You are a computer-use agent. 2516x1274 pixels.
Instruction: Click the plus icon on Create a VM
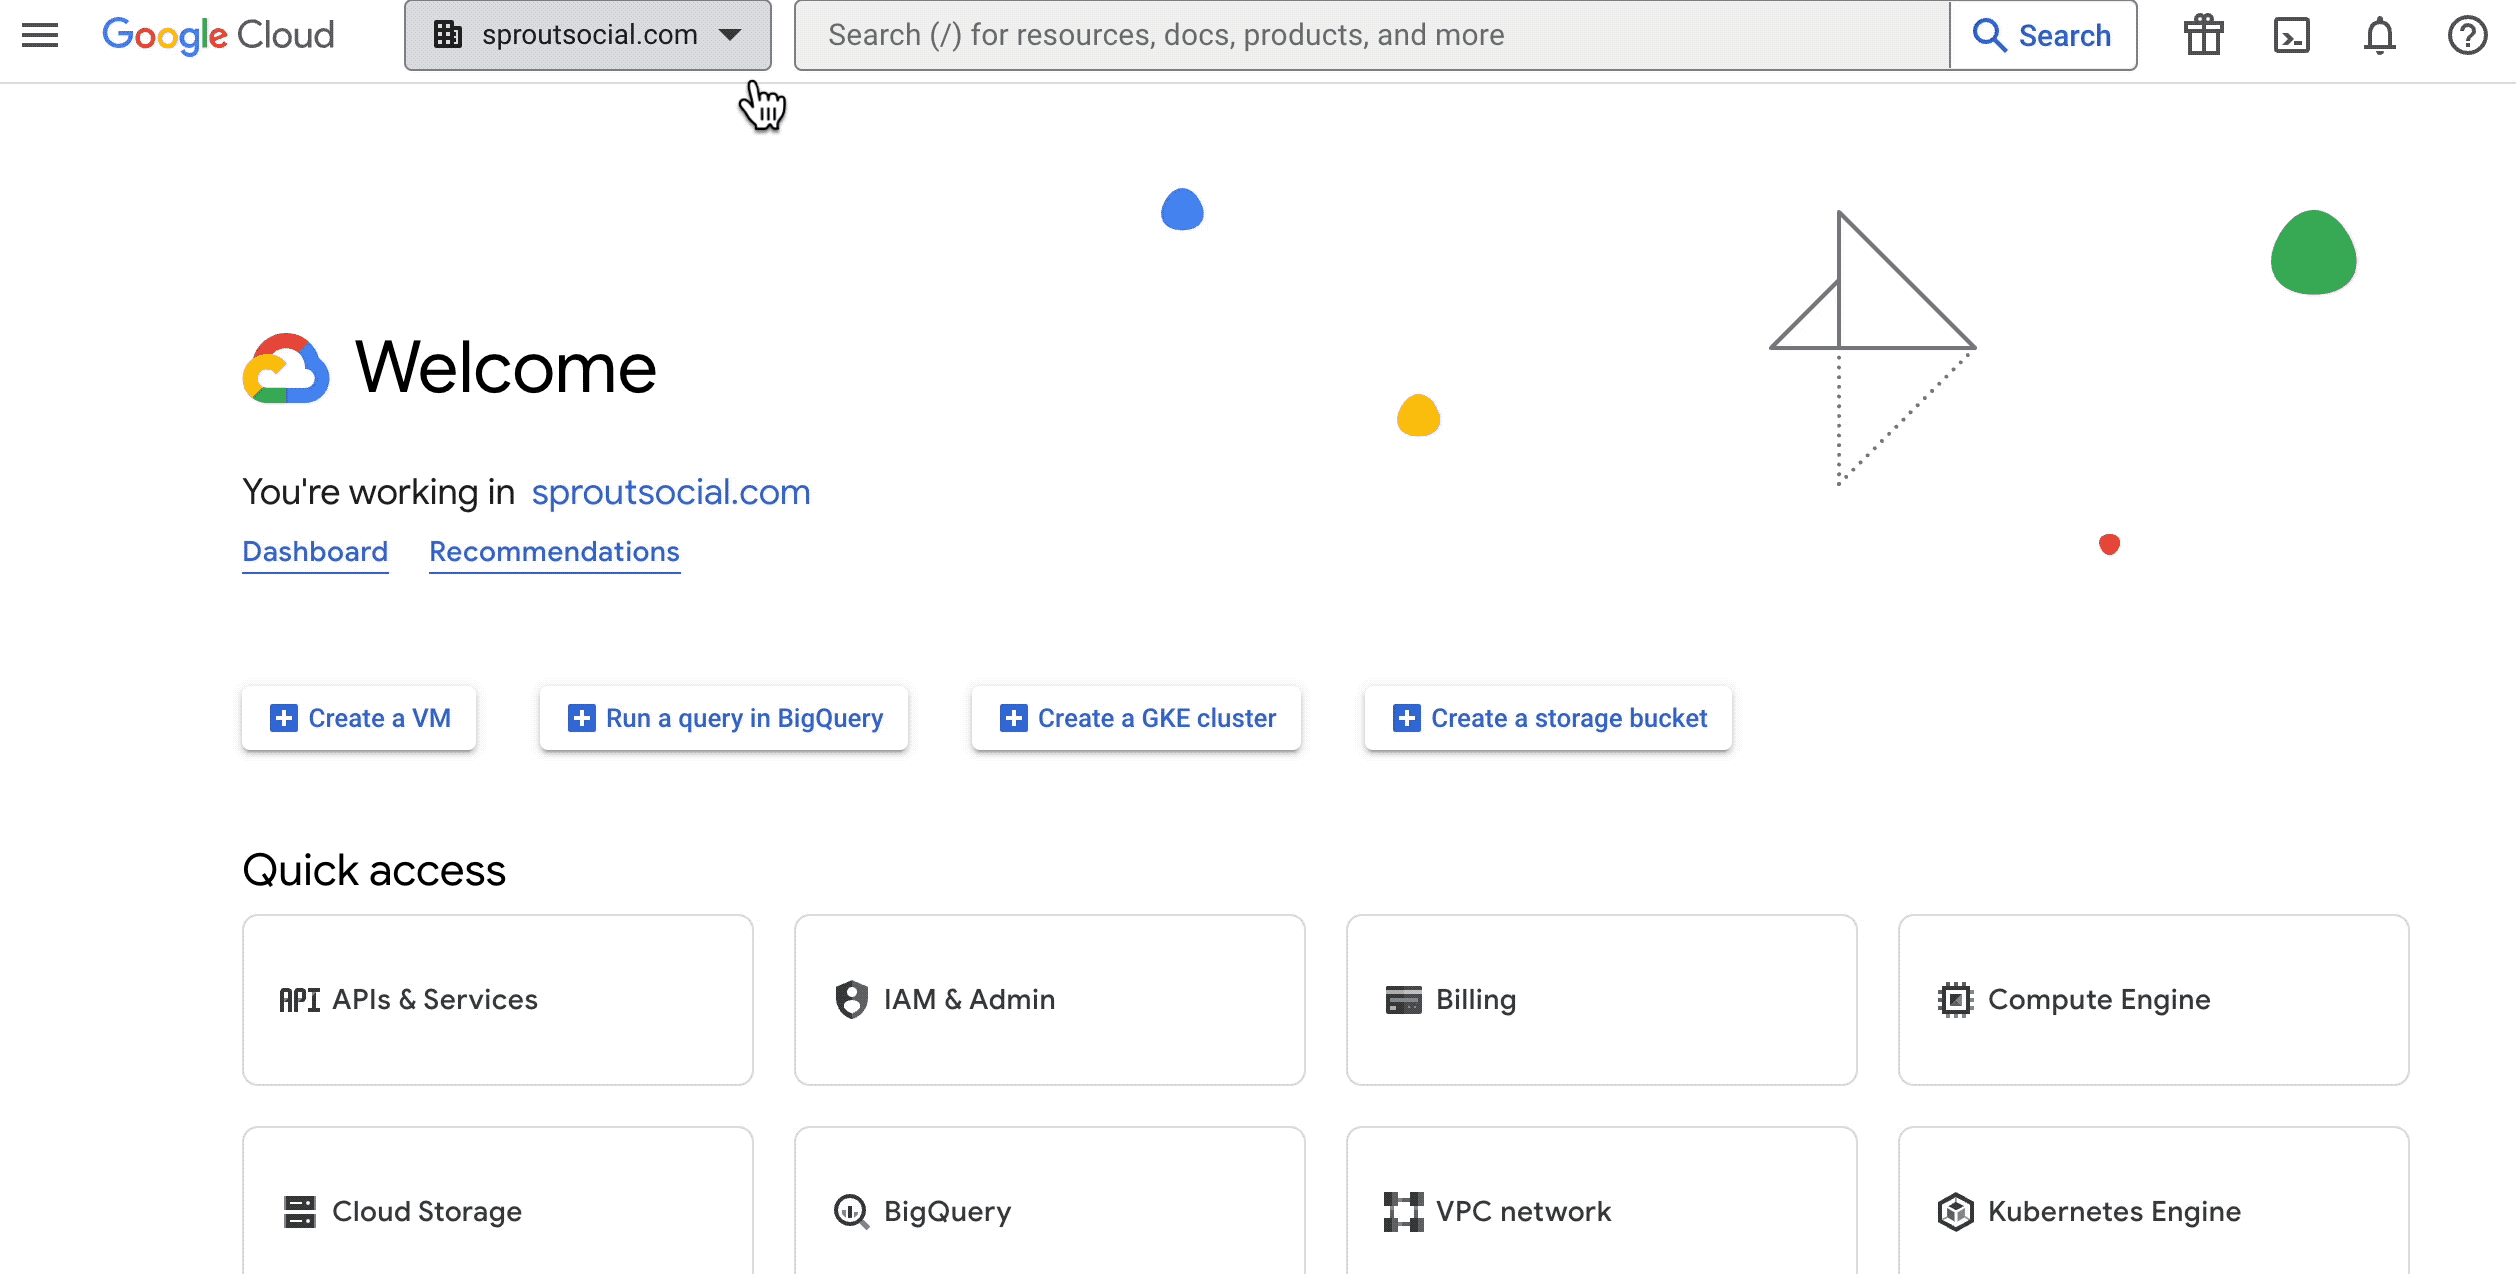[284, 718]
